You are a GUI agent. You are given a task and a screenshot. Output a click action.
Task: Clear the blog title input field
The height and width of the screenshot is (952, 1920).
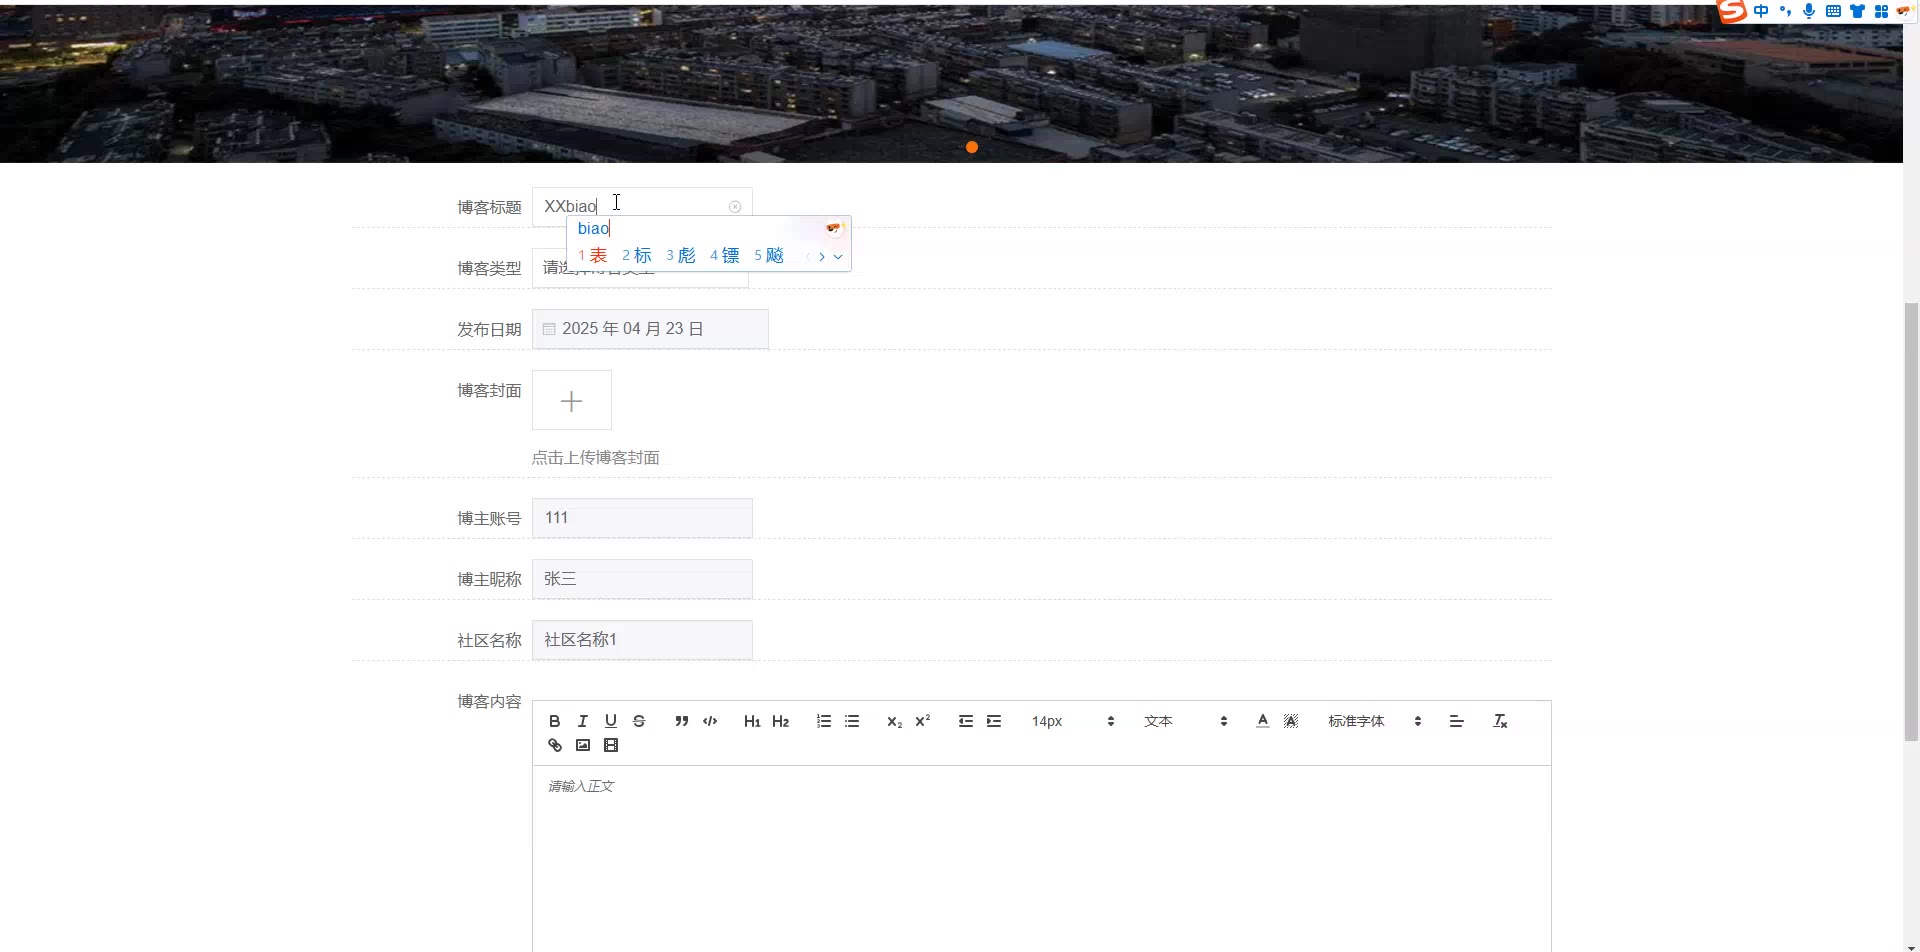[735, 207]
